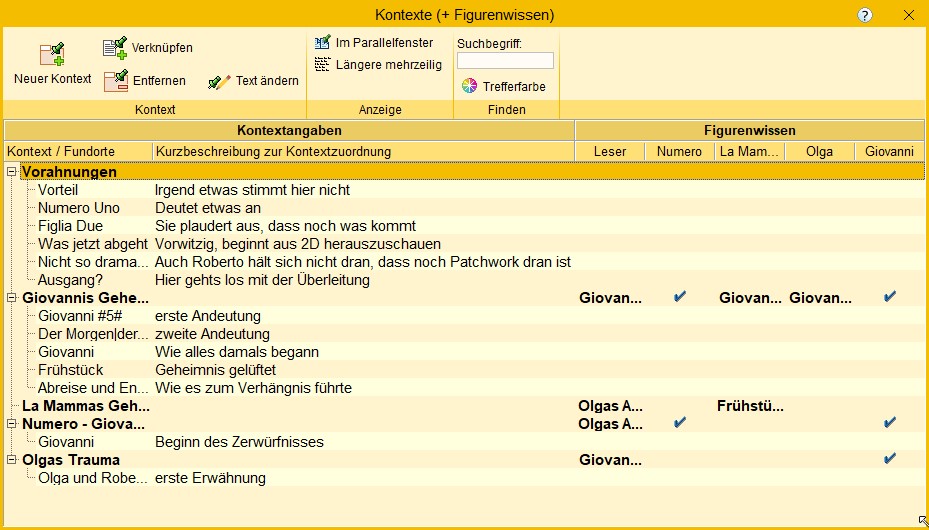Click the Suchbegriff input field

point(505,60)
